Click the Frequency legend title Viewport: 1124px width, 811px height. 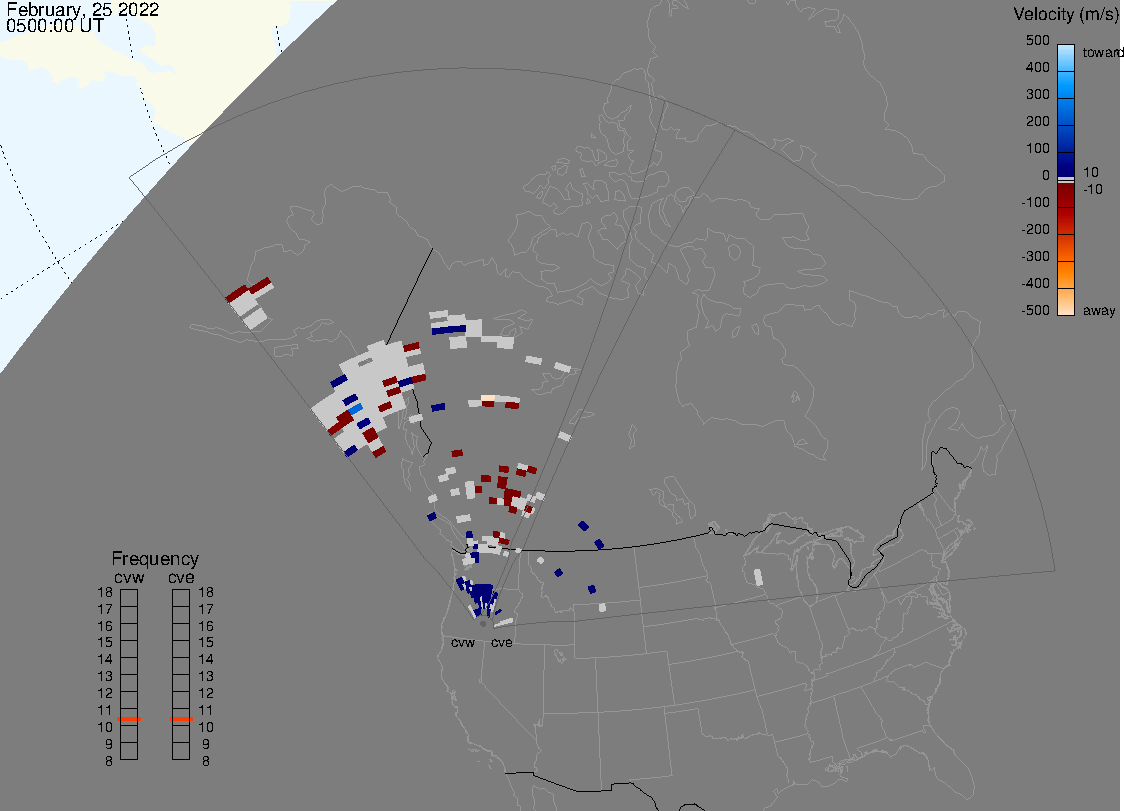[x=155, y=559]
